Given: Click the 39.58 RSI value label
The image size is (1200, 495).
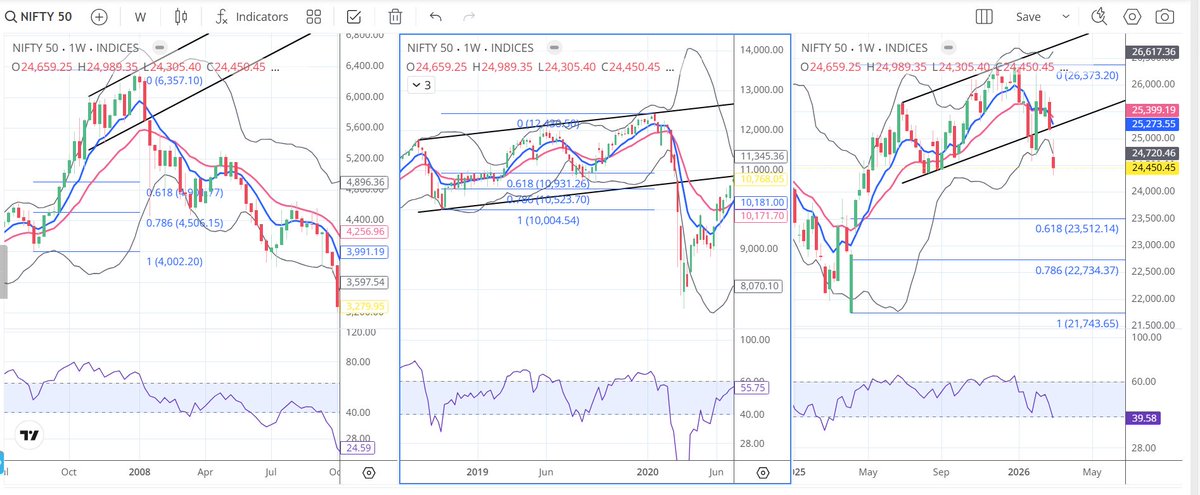Looking at the screenshot, I should coord(1144,418).
